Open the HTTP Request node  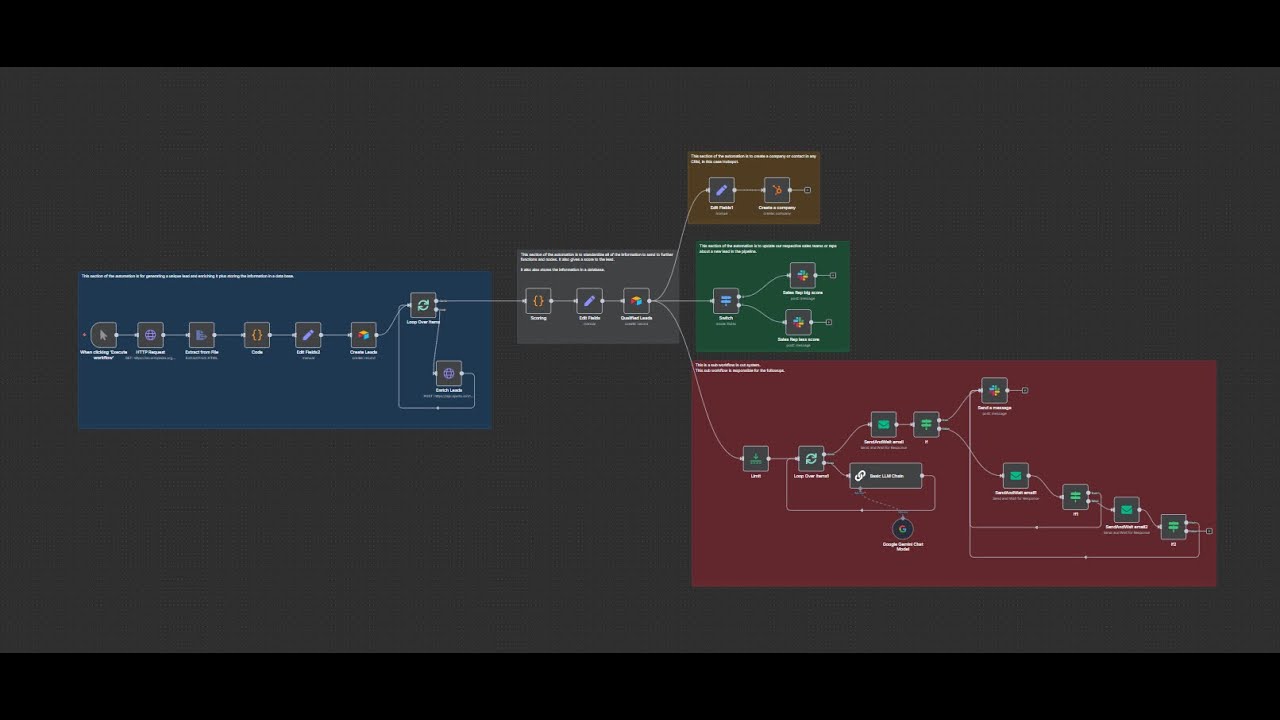click(x=151, y=335)
